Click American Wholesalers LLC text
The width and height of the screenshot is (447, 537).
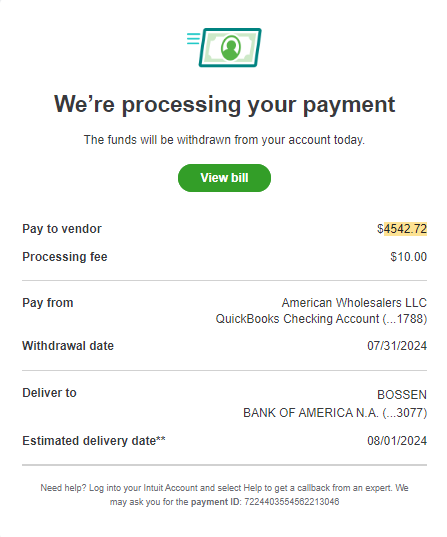[354, 303]
